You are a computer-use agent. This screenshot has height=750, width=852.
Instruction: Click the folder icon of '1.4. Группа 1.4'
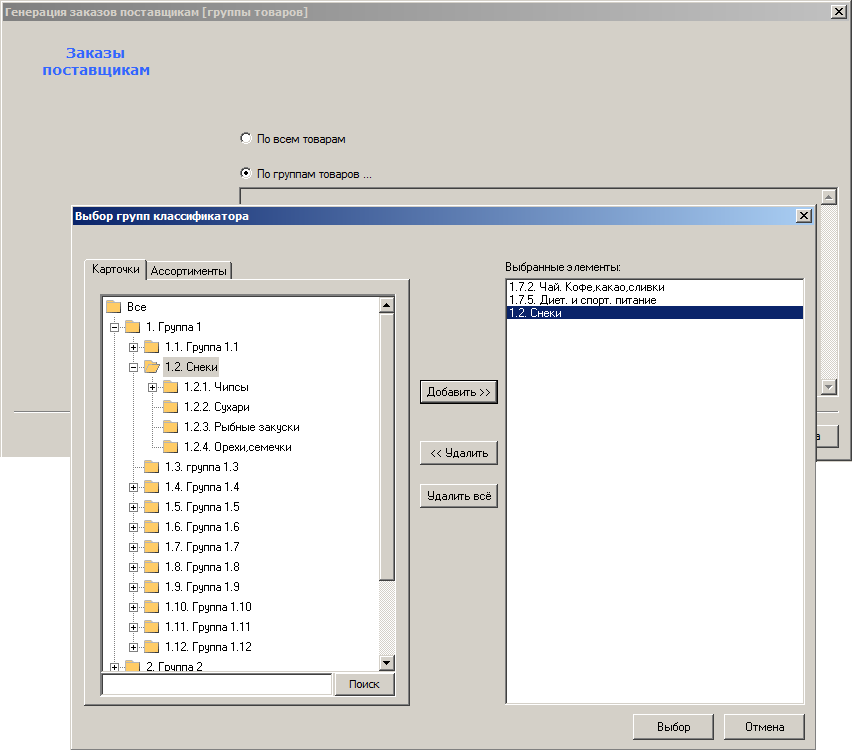coord(152,487)
